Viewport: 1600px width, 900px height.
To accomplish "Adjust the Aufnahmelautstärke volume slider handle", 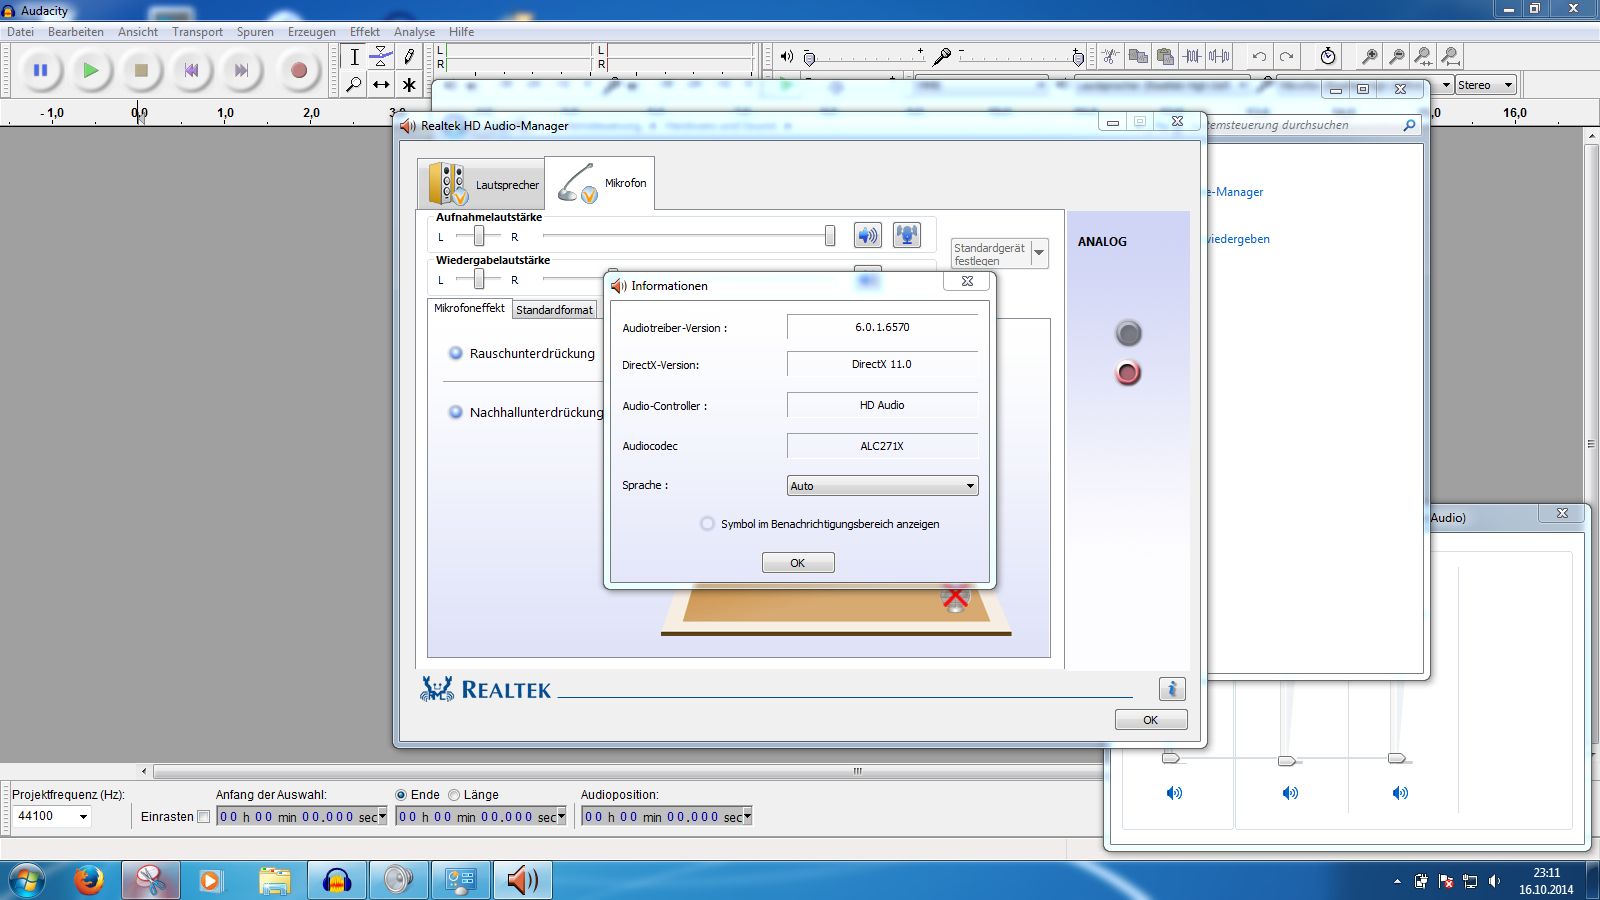I will click(x=830, y=236).
